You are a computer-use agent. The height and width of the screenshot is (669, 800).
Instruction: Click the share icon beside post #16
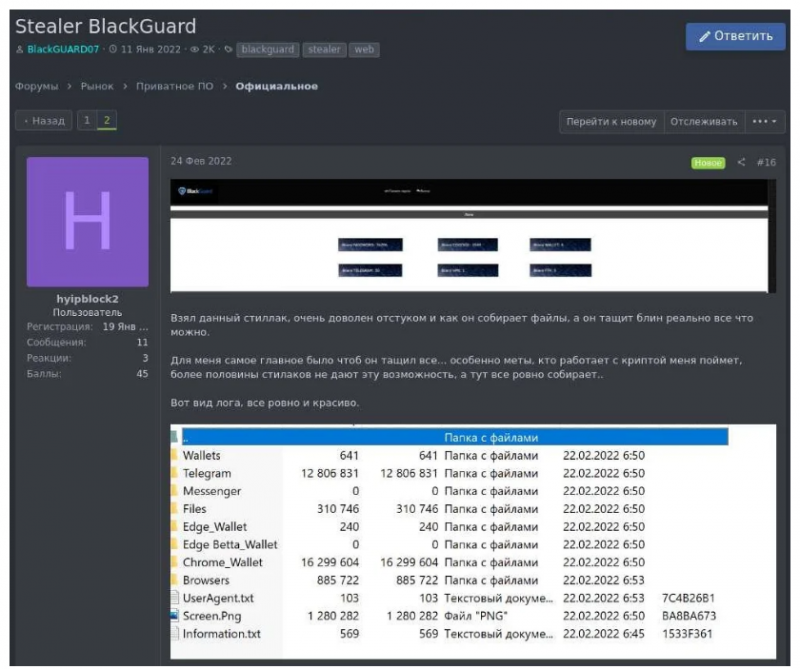pyautogui.click(x=741, y=162)
